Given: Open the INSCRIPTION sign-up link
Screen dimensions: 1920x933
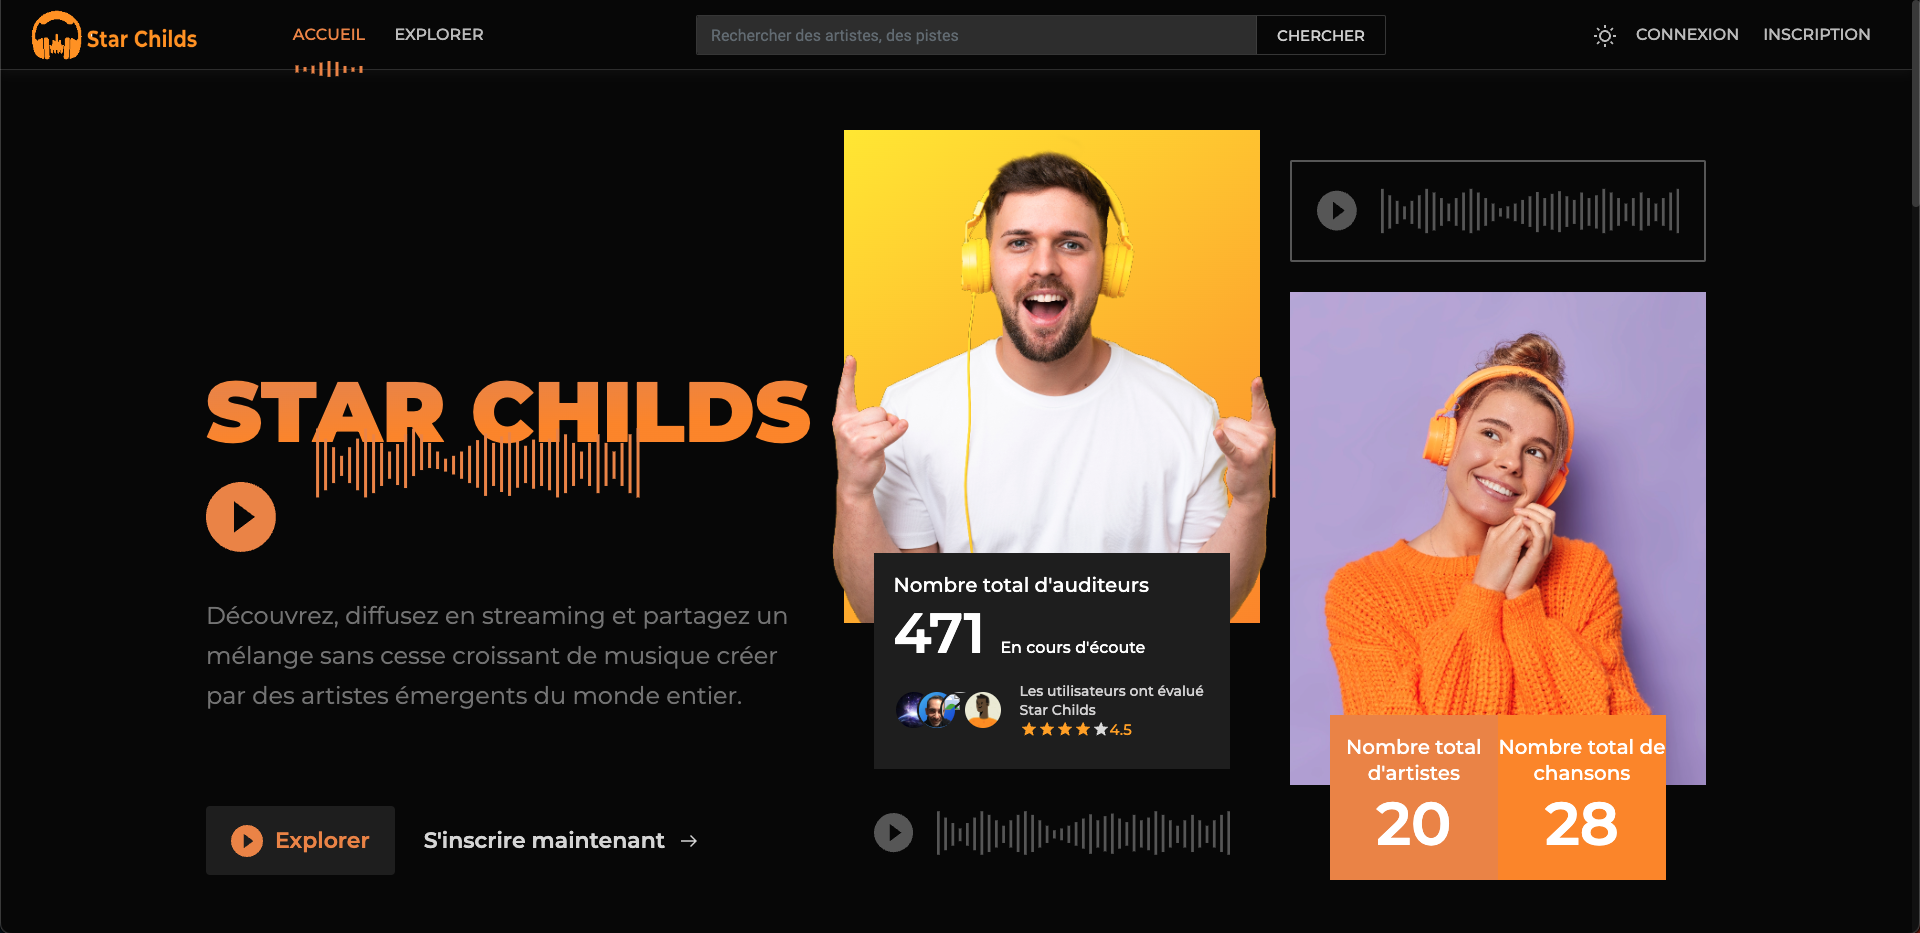Looking at the screenshot, I should pos(1816,34).
